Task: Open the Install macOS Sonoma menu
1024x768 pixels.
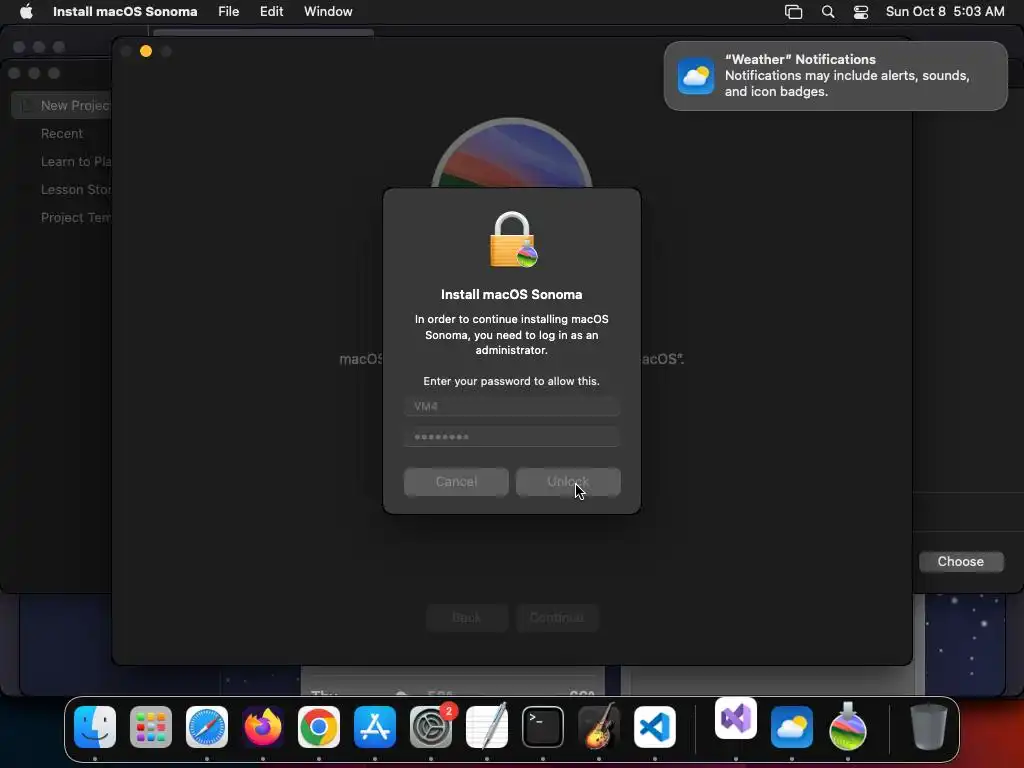Action: 125,11
